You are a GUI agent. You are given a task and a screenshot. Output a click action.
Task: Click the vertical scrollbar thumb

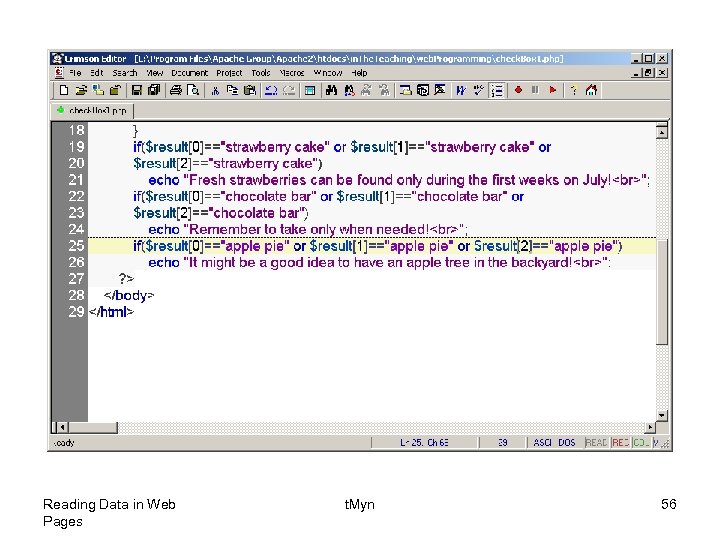click(x=662, y=291)
